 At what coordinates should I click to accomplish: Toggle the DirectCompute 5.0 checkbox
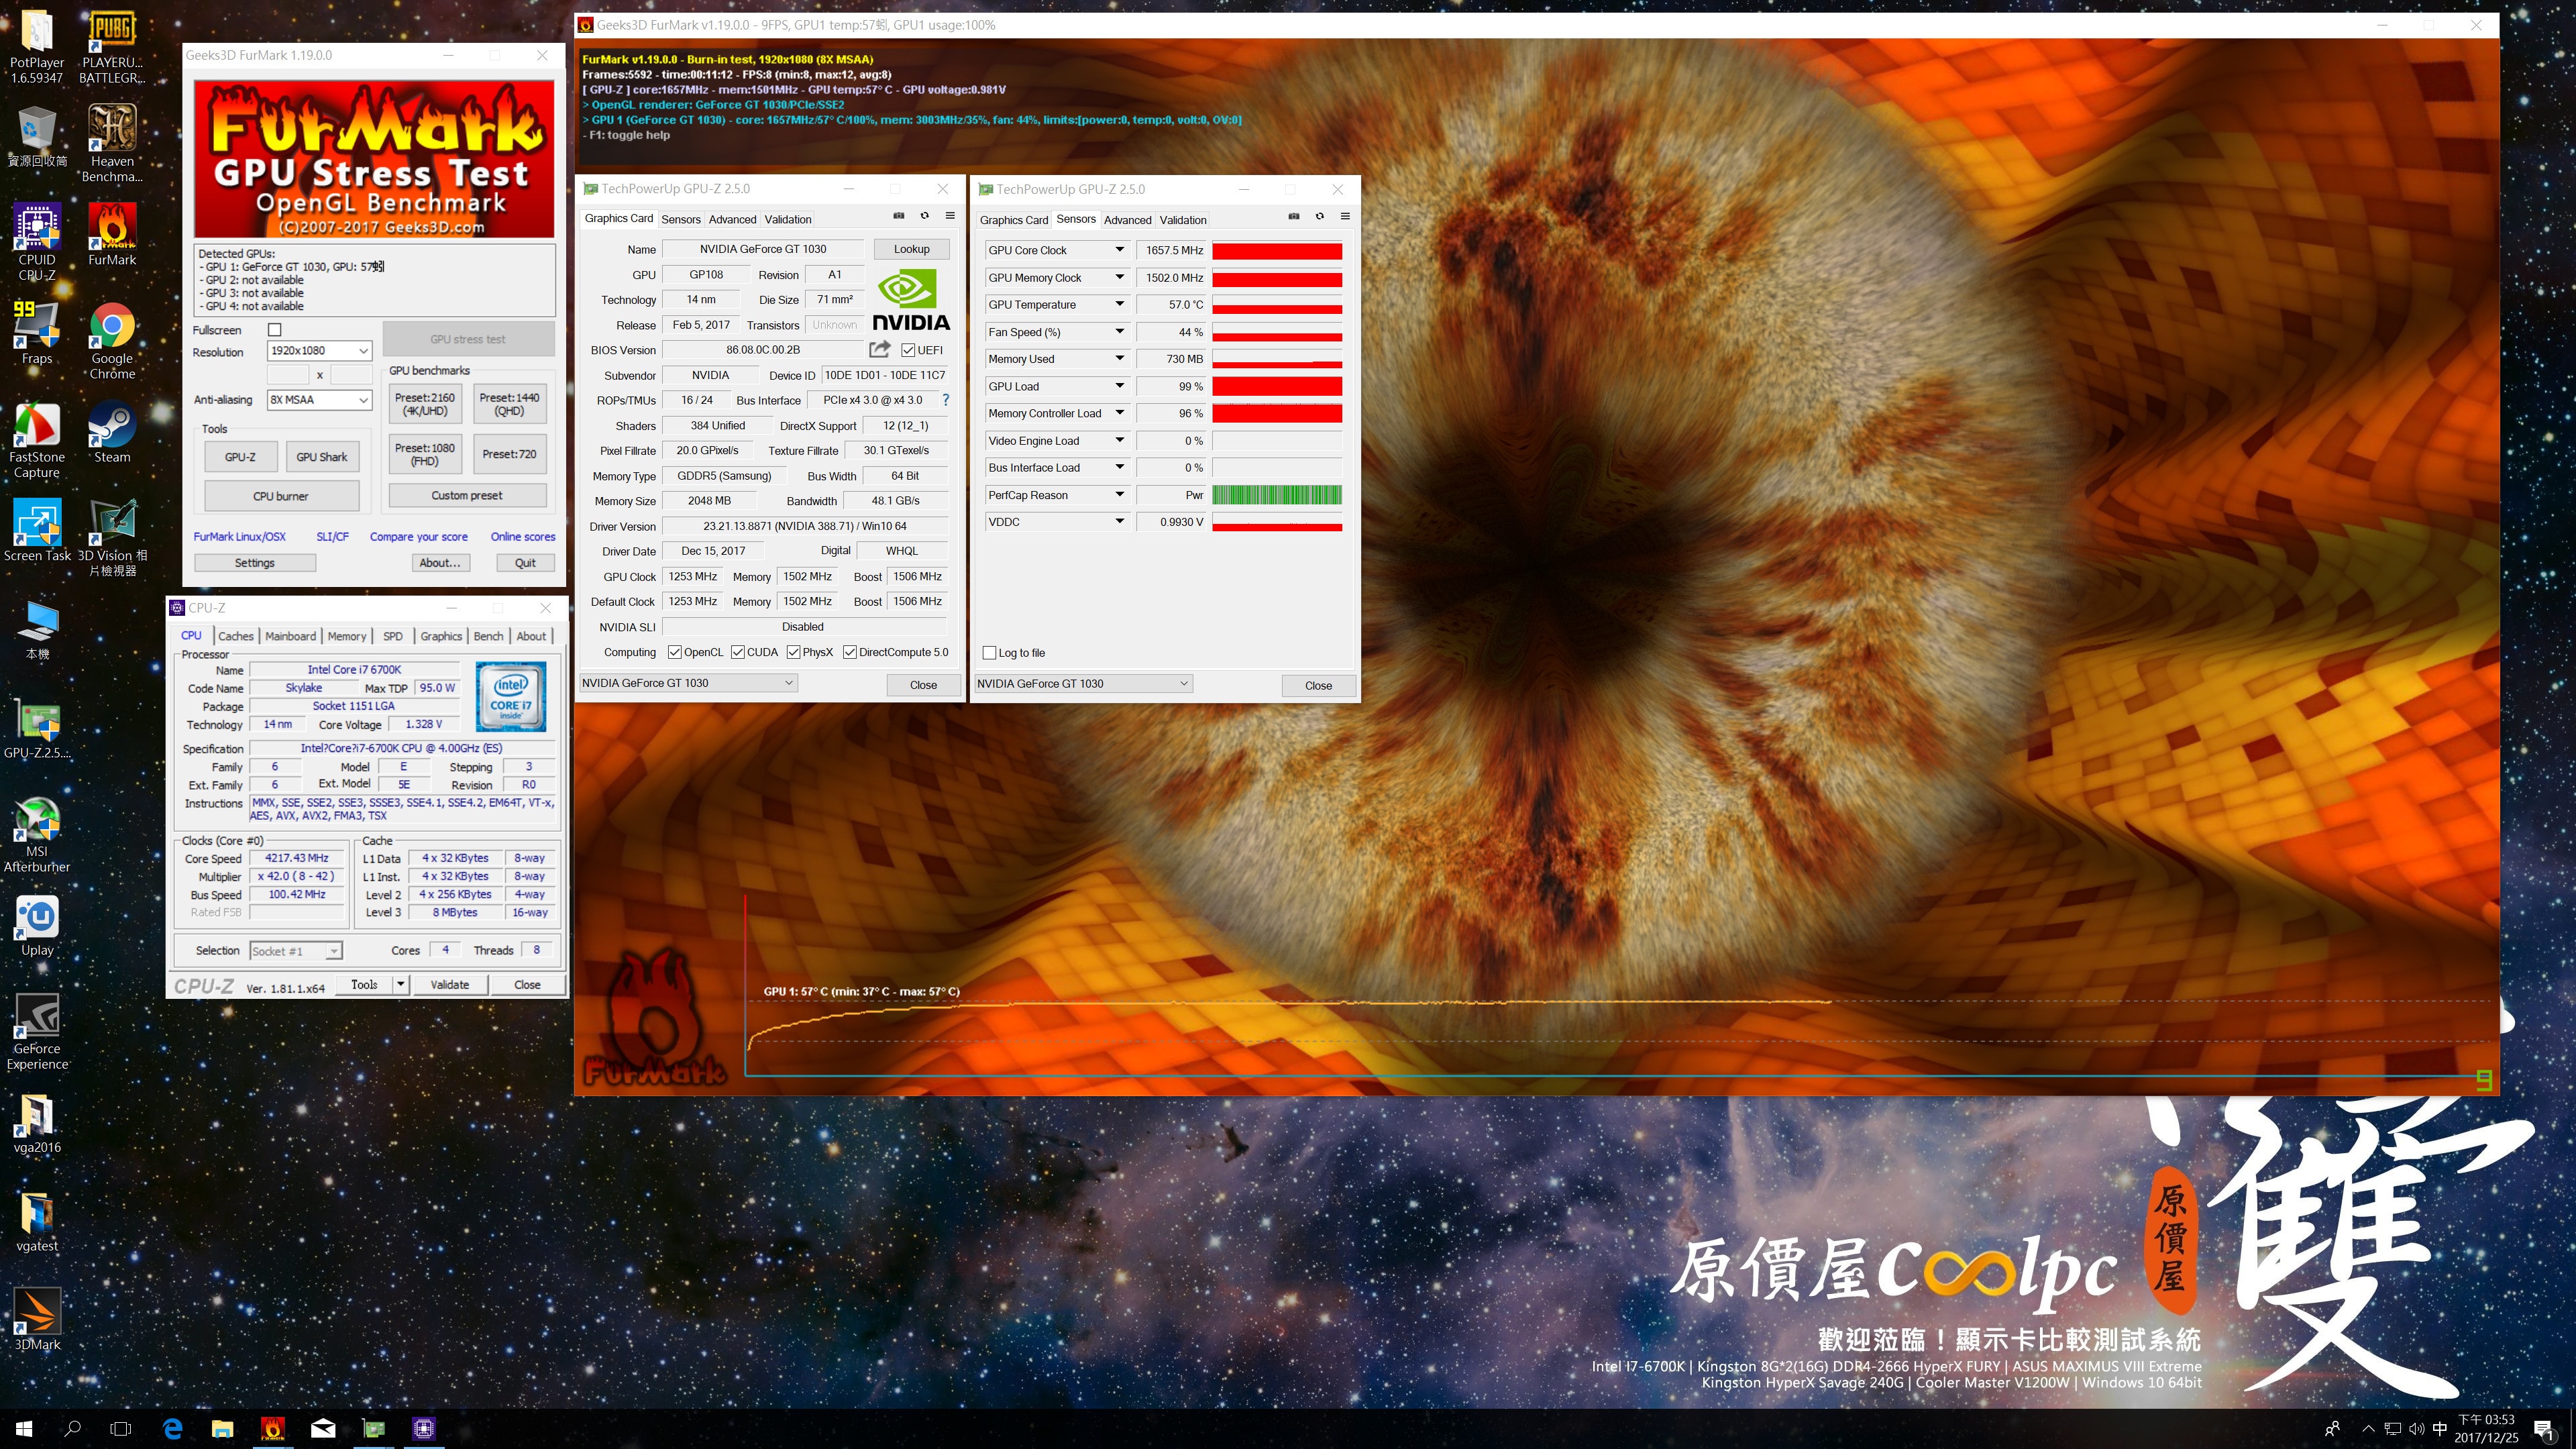(850, 652)
